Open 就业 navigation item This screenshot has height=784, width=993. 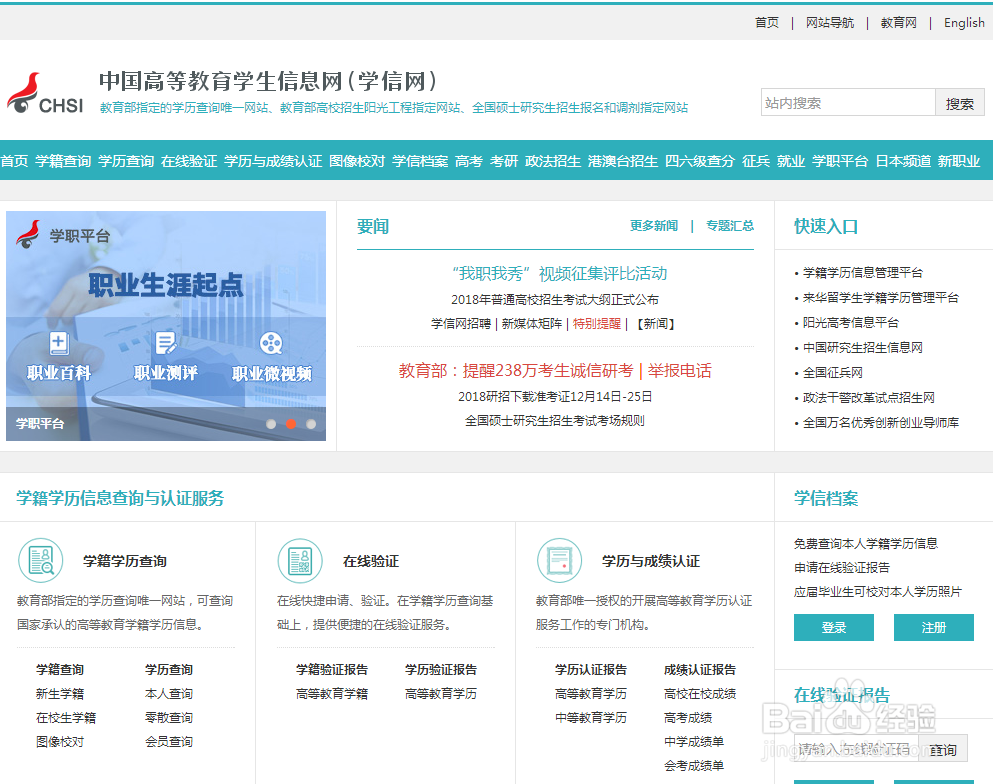click(791, 161)
